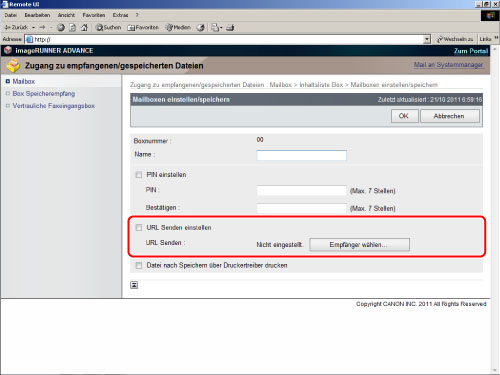Open the Medien toolbar button
This screenshot has height=375, width=500.
tap(178, 28)
